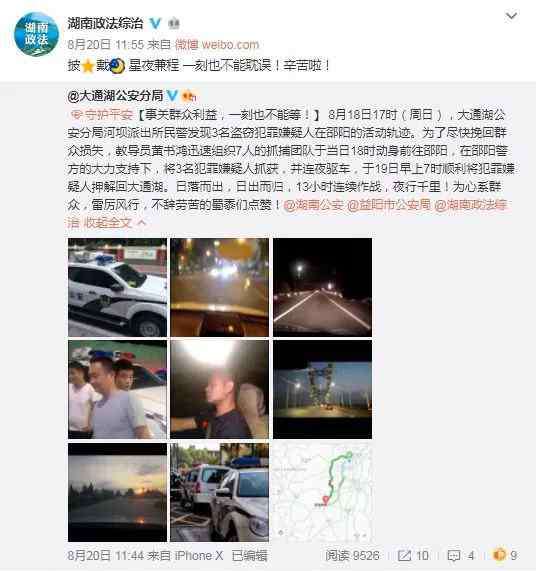This screenshot has height=571, width=536.
Task: View the route map thumbnail
Action: 322,492
